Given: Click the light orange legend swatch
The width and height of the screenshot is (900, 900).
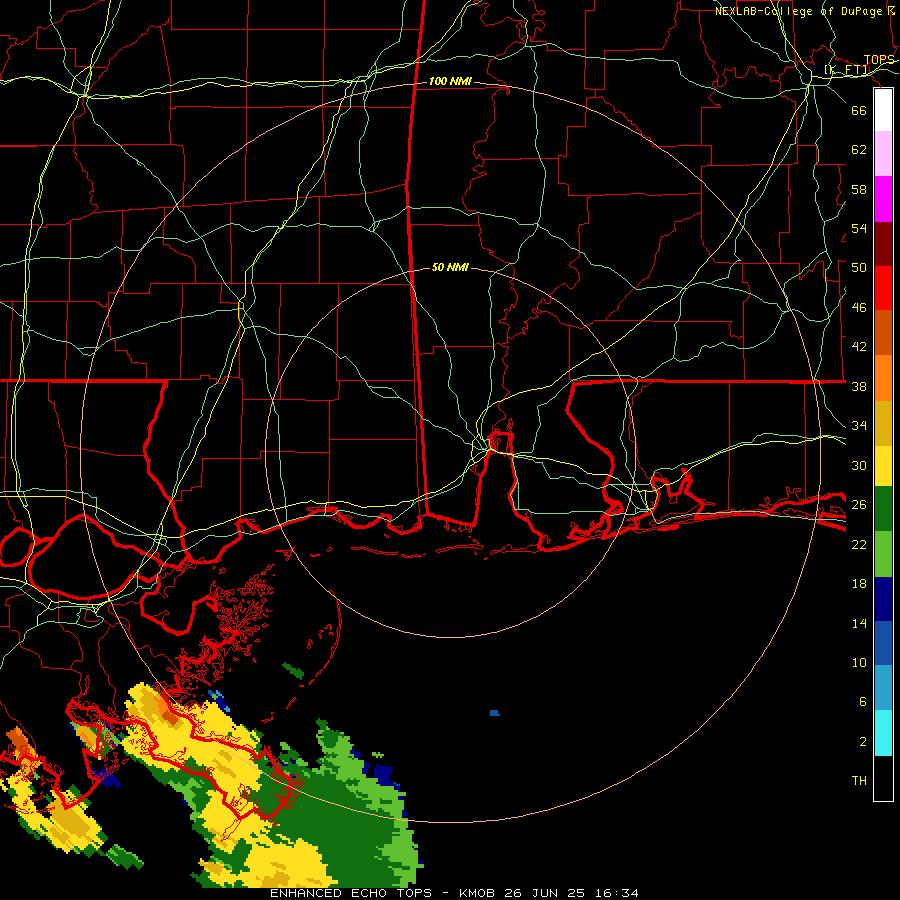Looking at the screenshot, I should [x=883, y=378].
